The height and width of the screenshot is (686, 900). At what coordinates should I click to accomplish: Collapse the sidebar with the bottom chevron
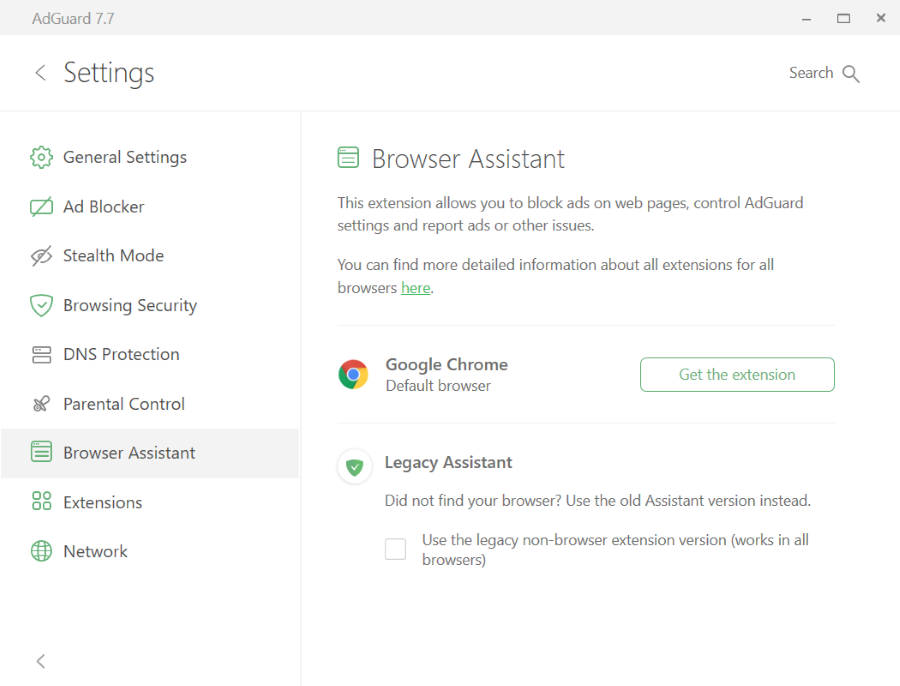(x=41, y=661)
